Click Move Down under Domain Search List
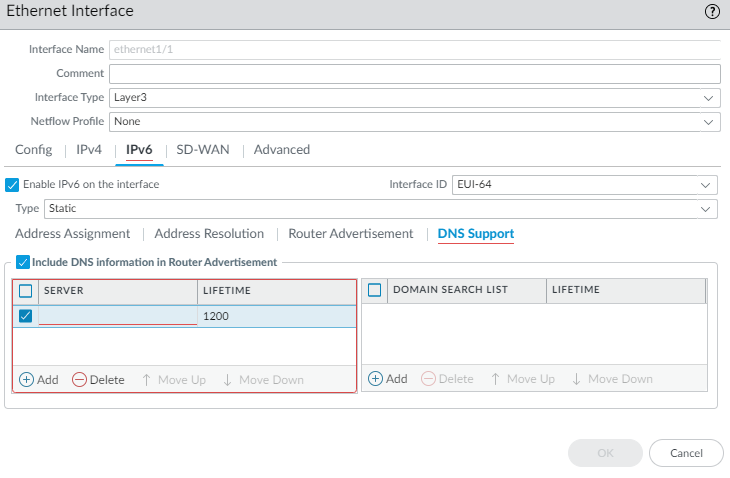This screenshot has height=478, width=730. tap(577, 379)
